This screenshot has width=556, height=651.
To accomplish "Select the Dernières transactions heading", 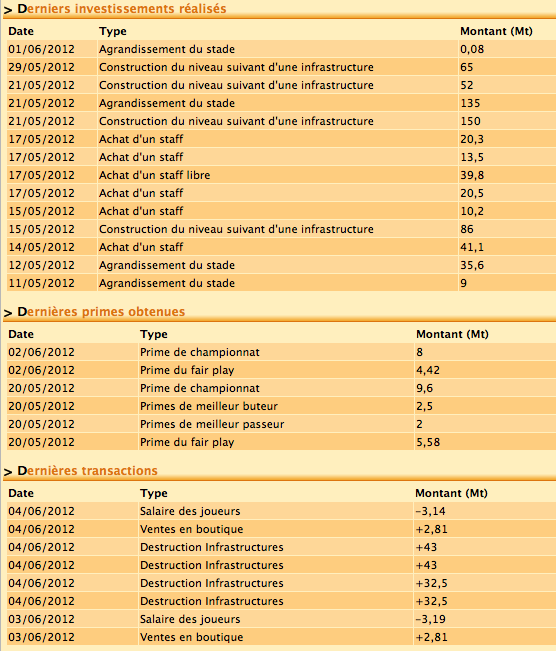I will pos(87,471).
